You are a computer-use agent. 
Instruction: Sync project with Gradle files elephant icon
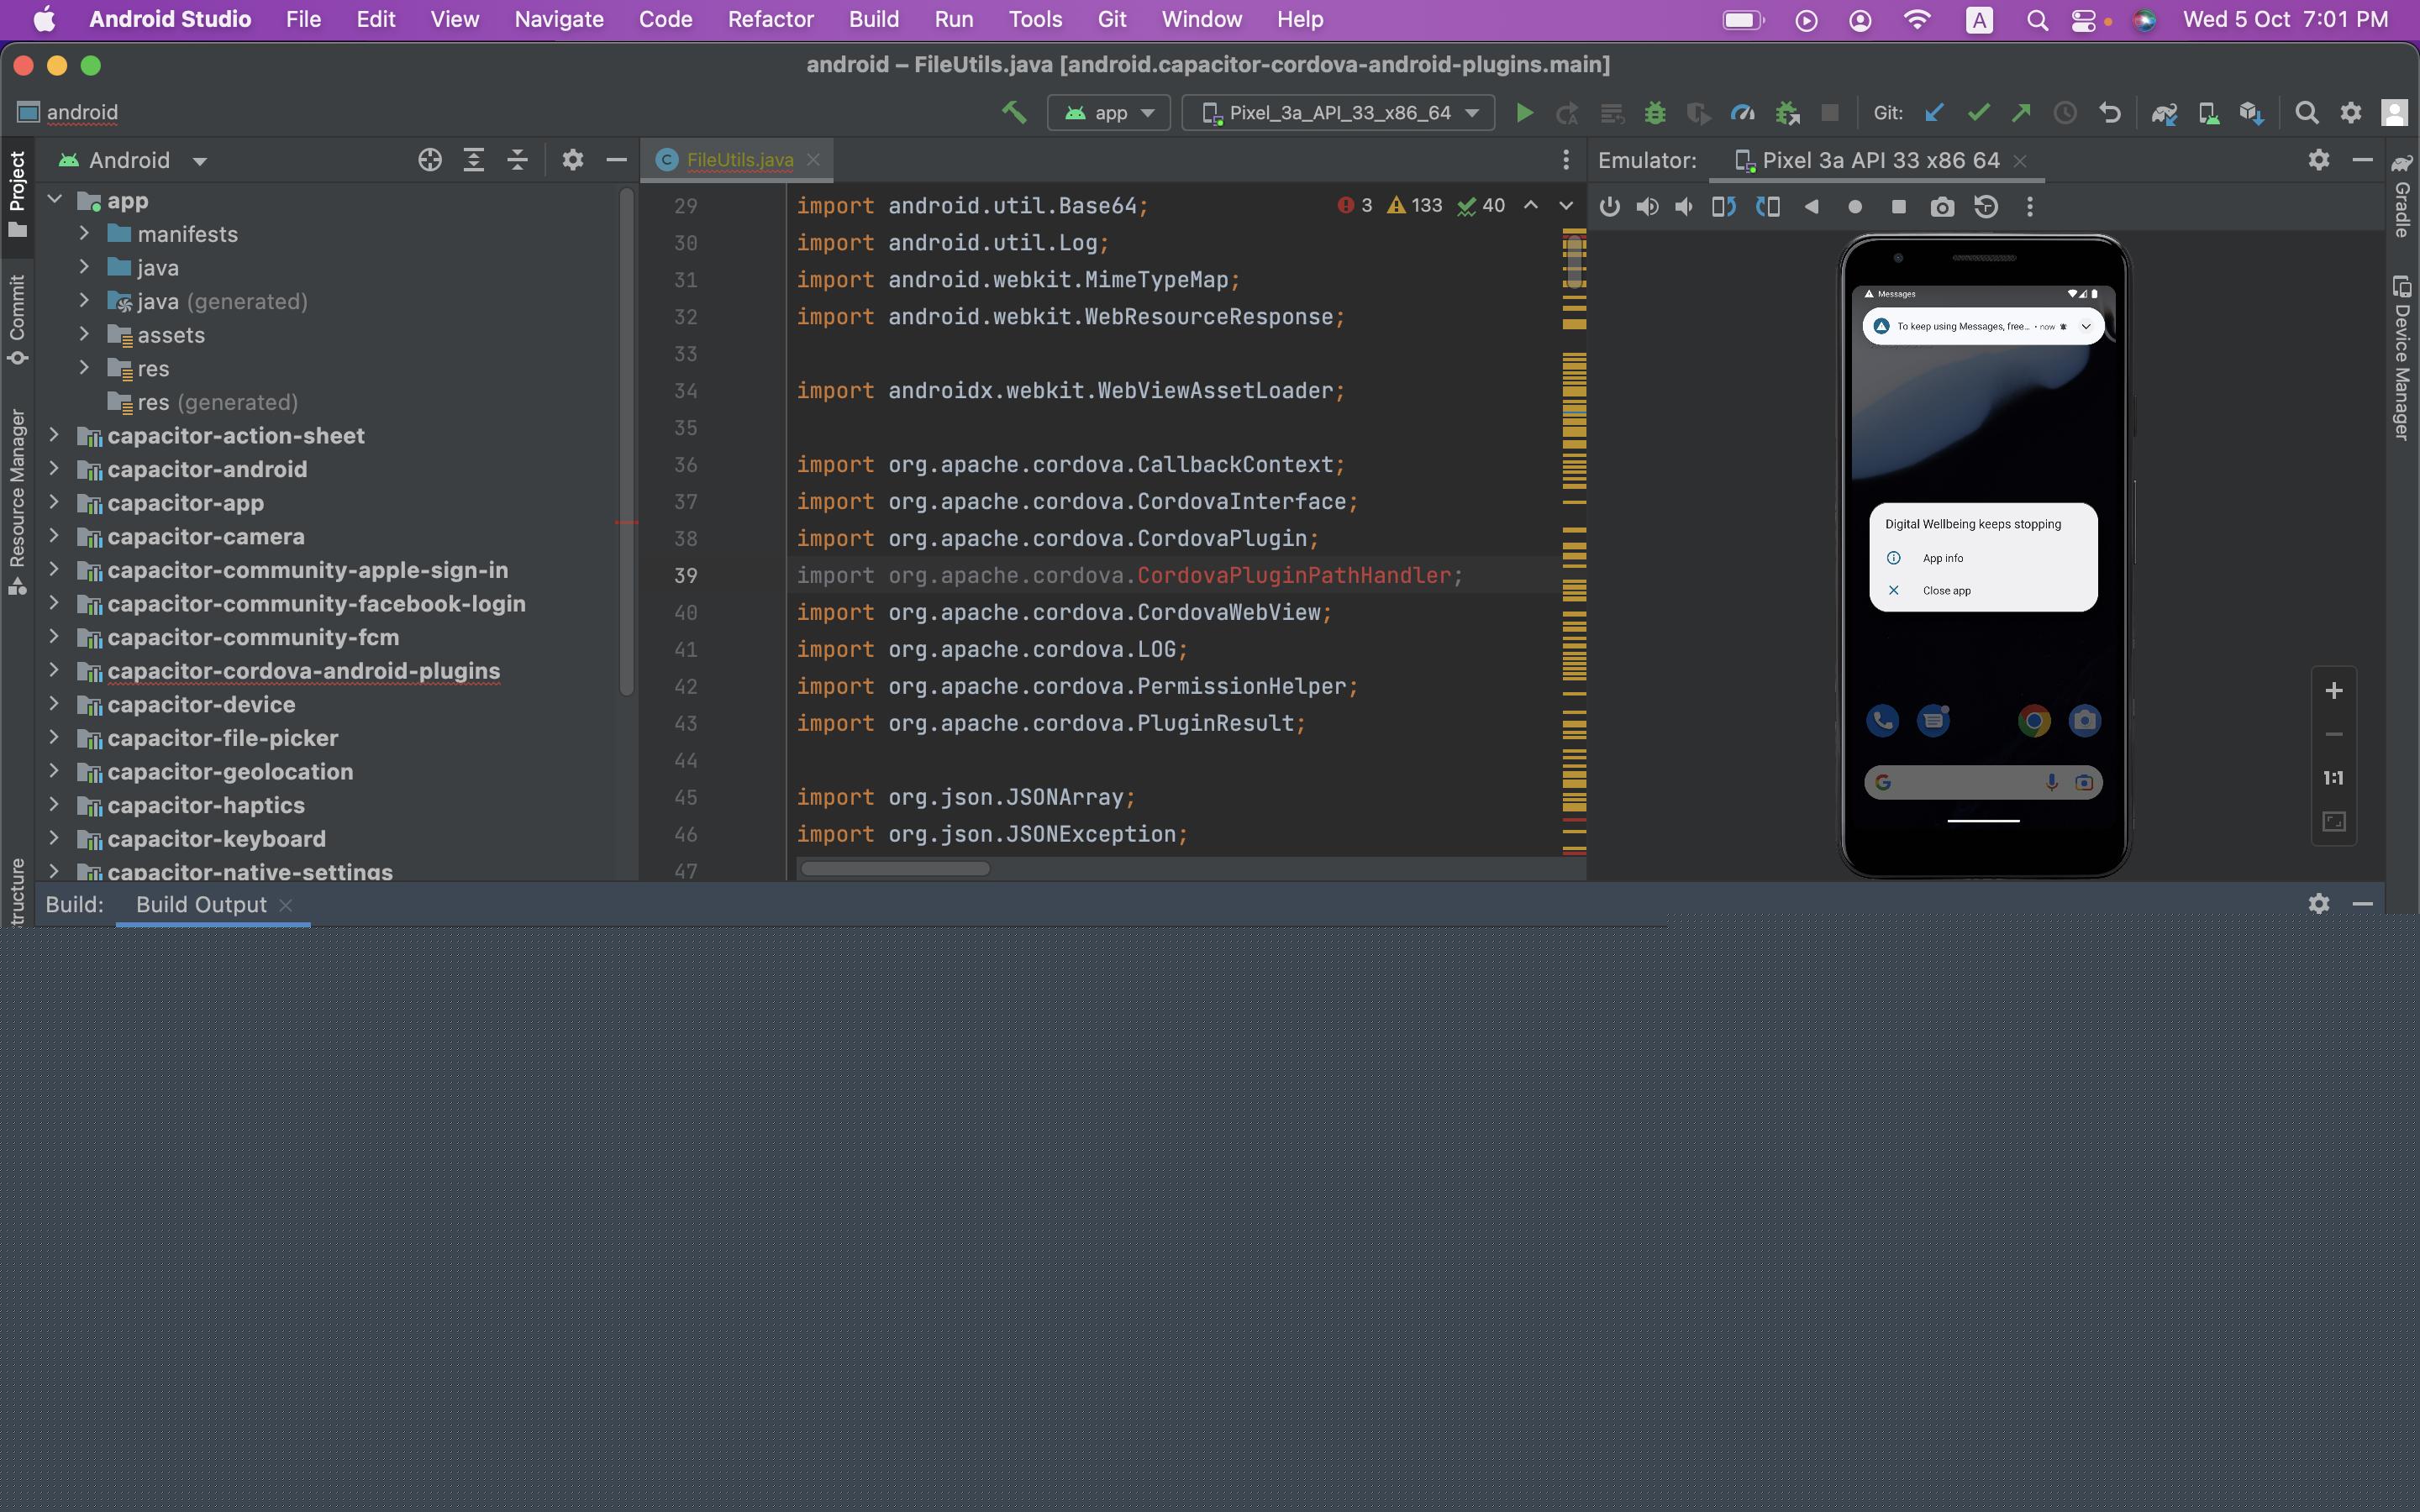point(2164,113)
